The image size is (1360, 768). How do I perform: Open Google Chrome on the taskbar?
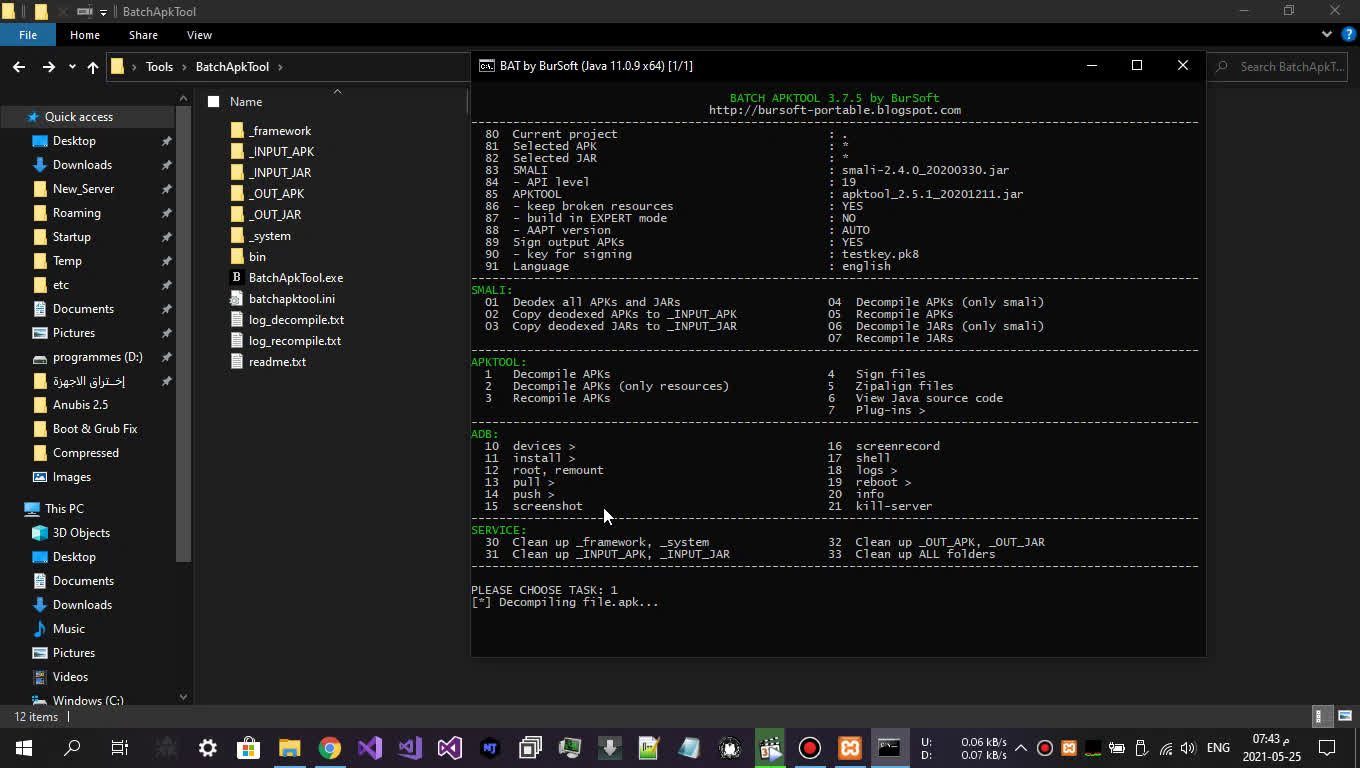[330, 748]
